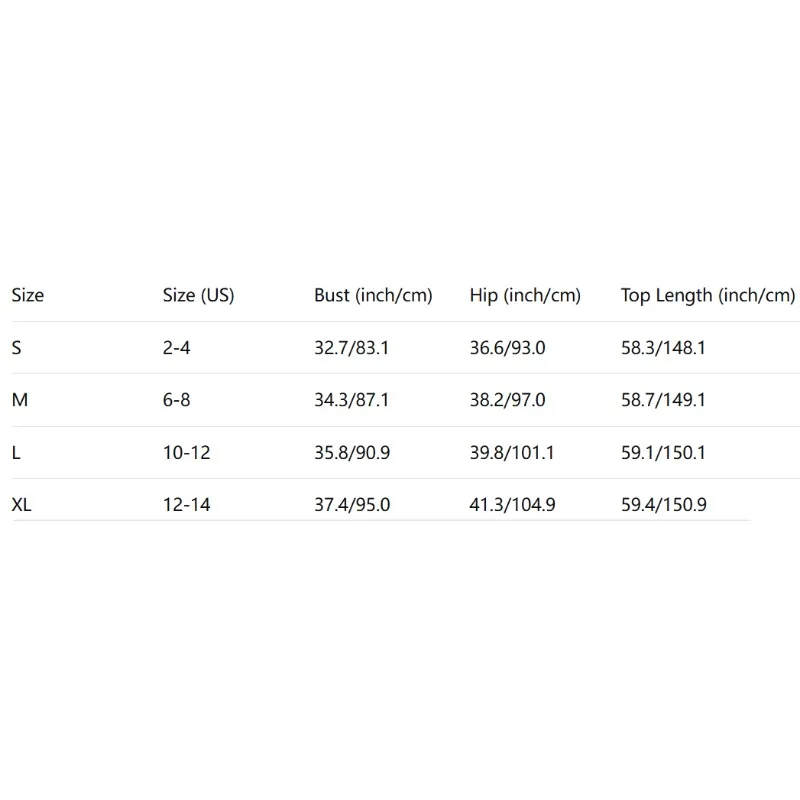
Task: Select top length 58.3/148.1
Action: click(x=663, y=348)
